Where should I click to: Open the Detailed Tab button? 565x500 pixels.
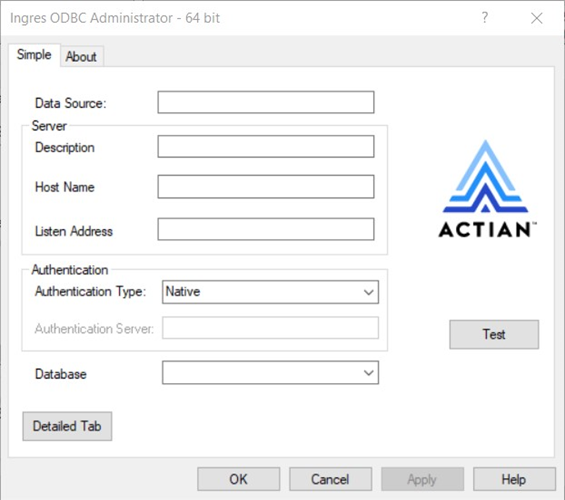(67, 426)
